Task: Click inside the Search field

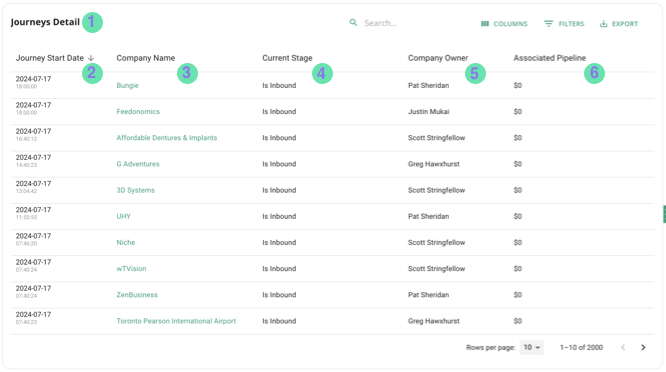Action: click(x=408, y=23)
